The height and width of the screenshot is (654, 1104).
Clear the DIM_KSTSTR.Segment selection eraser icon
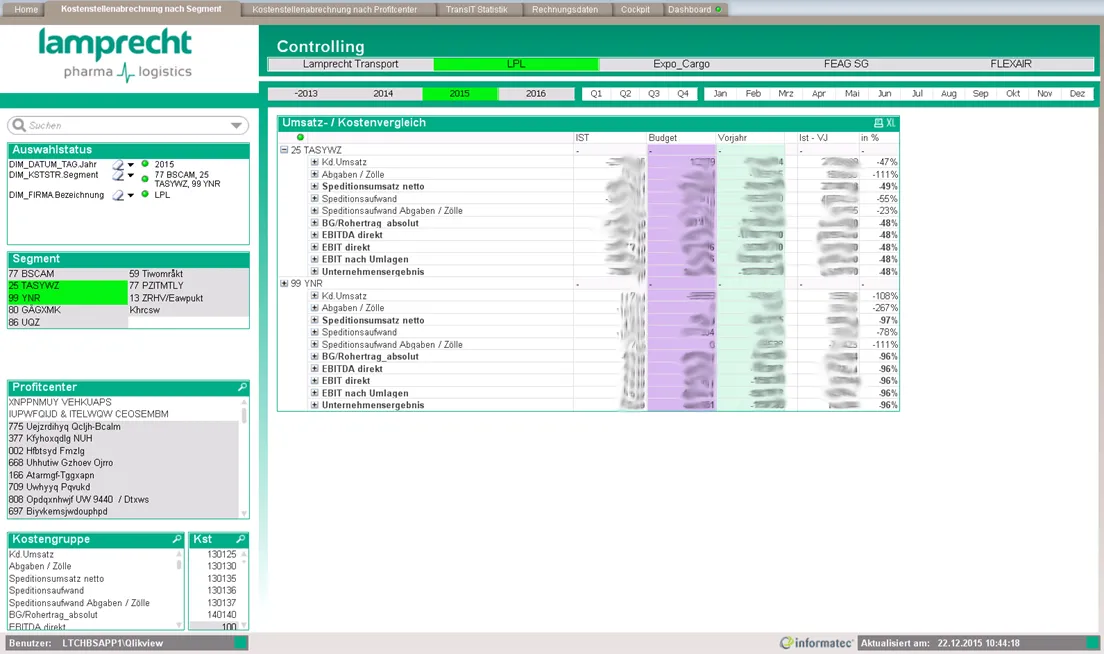(x=118, y=175)
